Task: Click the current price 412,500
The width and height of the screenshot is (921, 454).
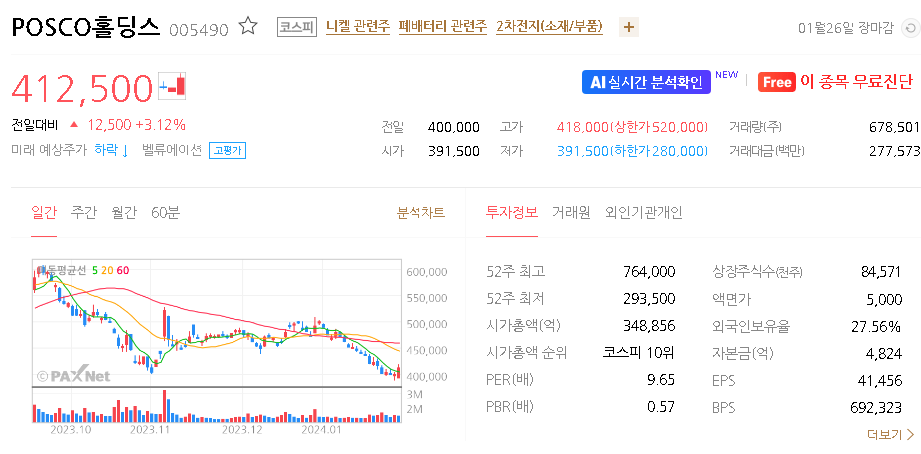Action: tap(82, 88)
